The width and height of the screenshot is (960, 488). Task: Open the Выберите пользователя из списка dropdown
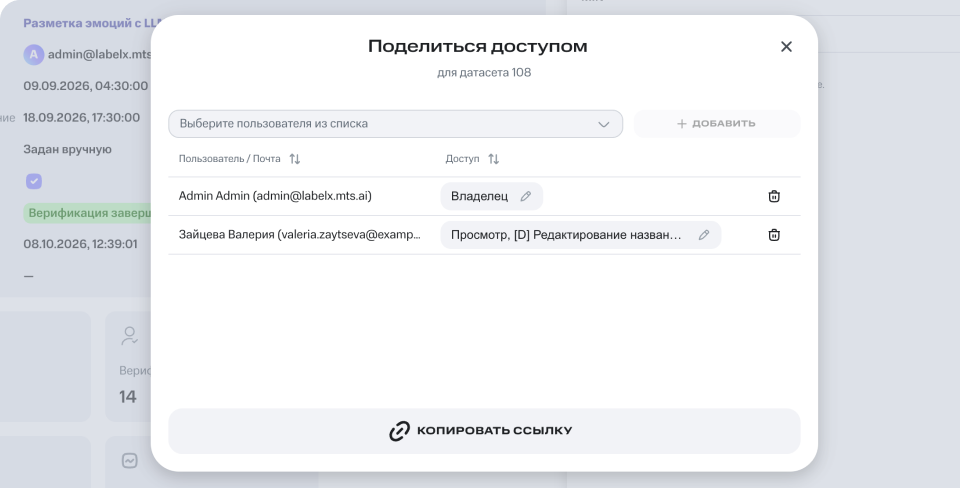click(x=396, y=124)
